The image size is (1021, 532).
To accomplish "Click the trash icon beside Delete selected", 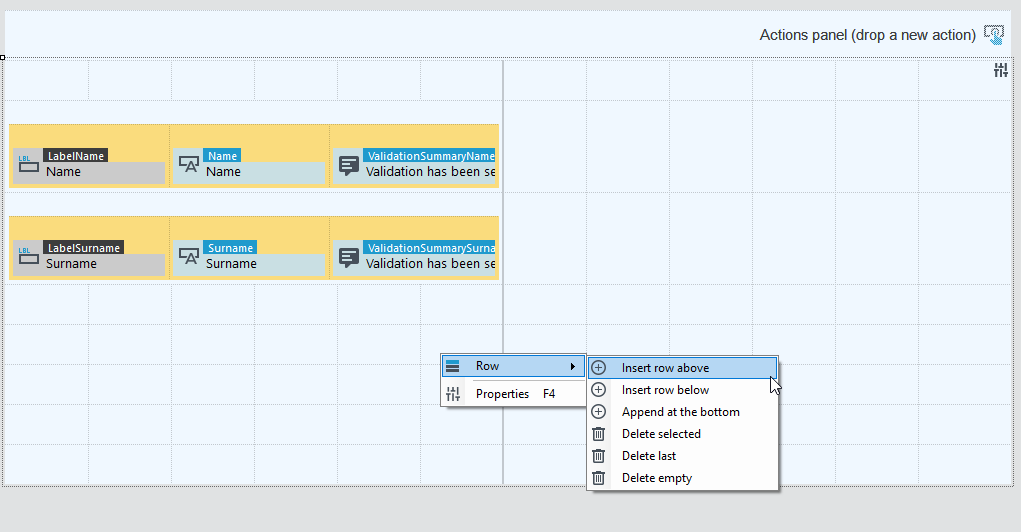I will click(x=598, y=434).
